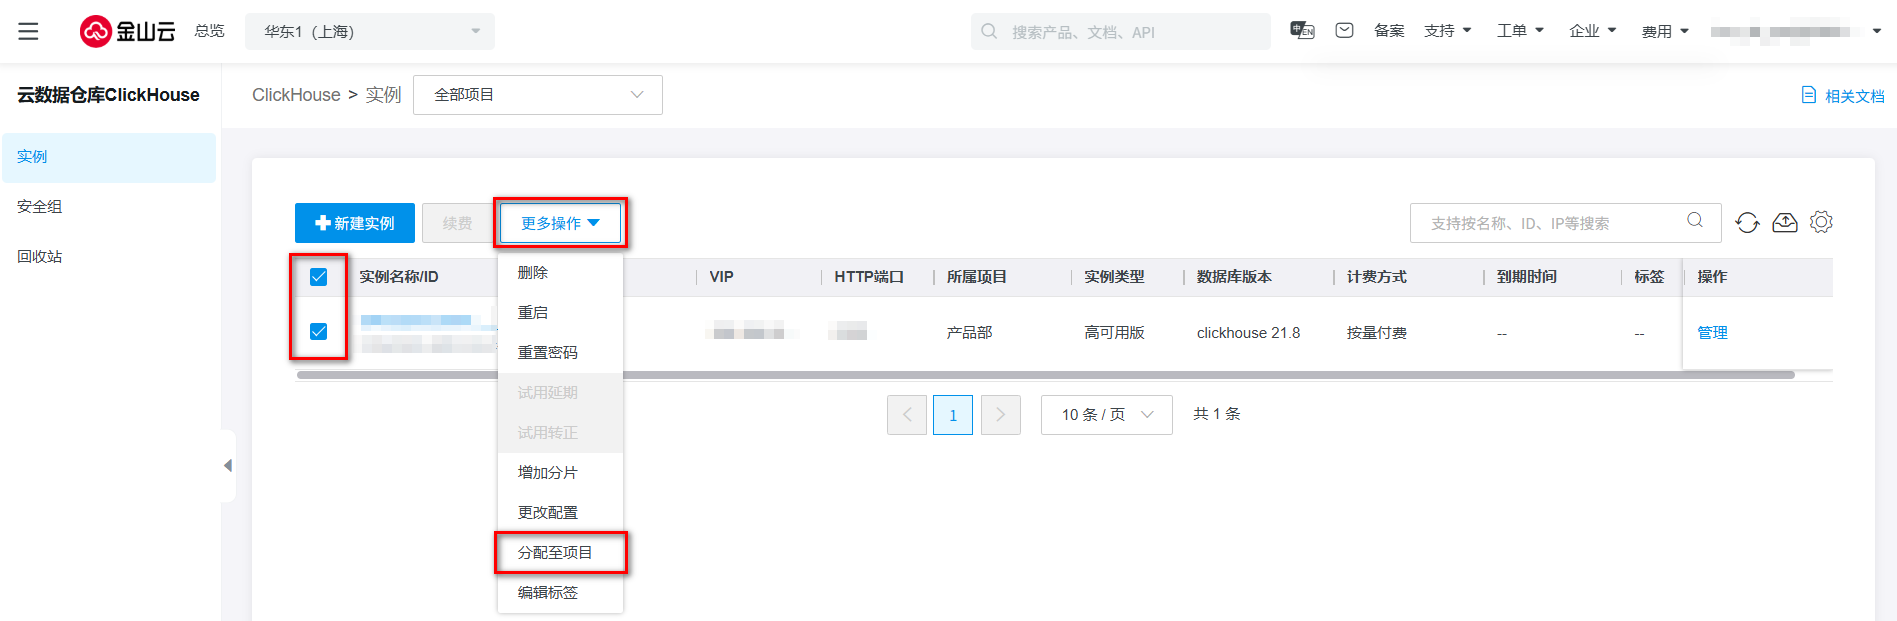The image size is (1897, 621).
Task: Open the messages envelope icon
Action: pyautogui.click(x=1344, y=31)
